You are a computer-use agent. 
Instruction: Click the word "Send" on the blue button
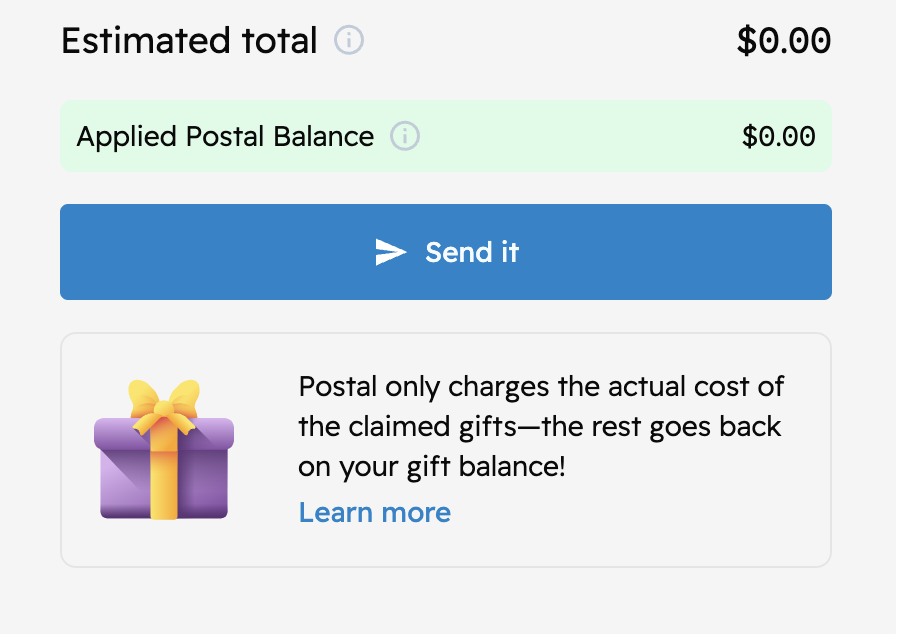tap(446, 252)
